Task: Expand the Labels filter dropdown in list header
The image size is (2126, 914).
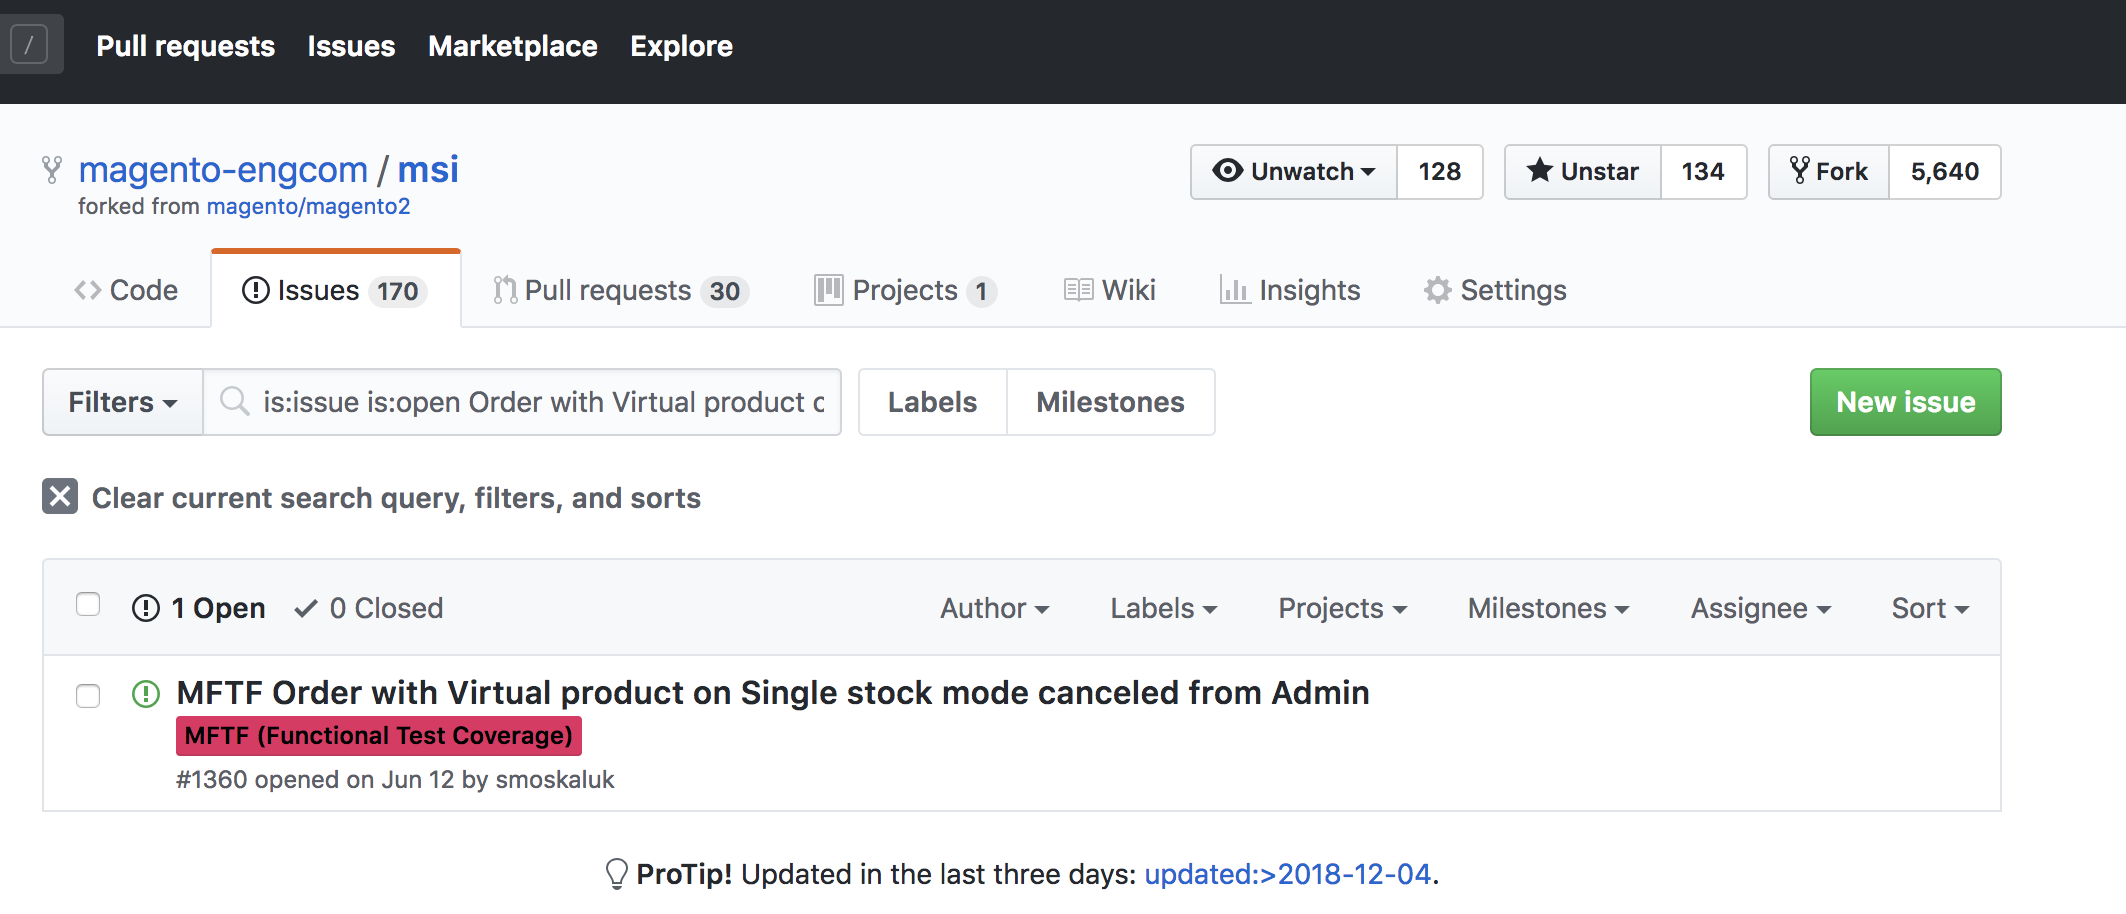Action: coord(1163,608)
